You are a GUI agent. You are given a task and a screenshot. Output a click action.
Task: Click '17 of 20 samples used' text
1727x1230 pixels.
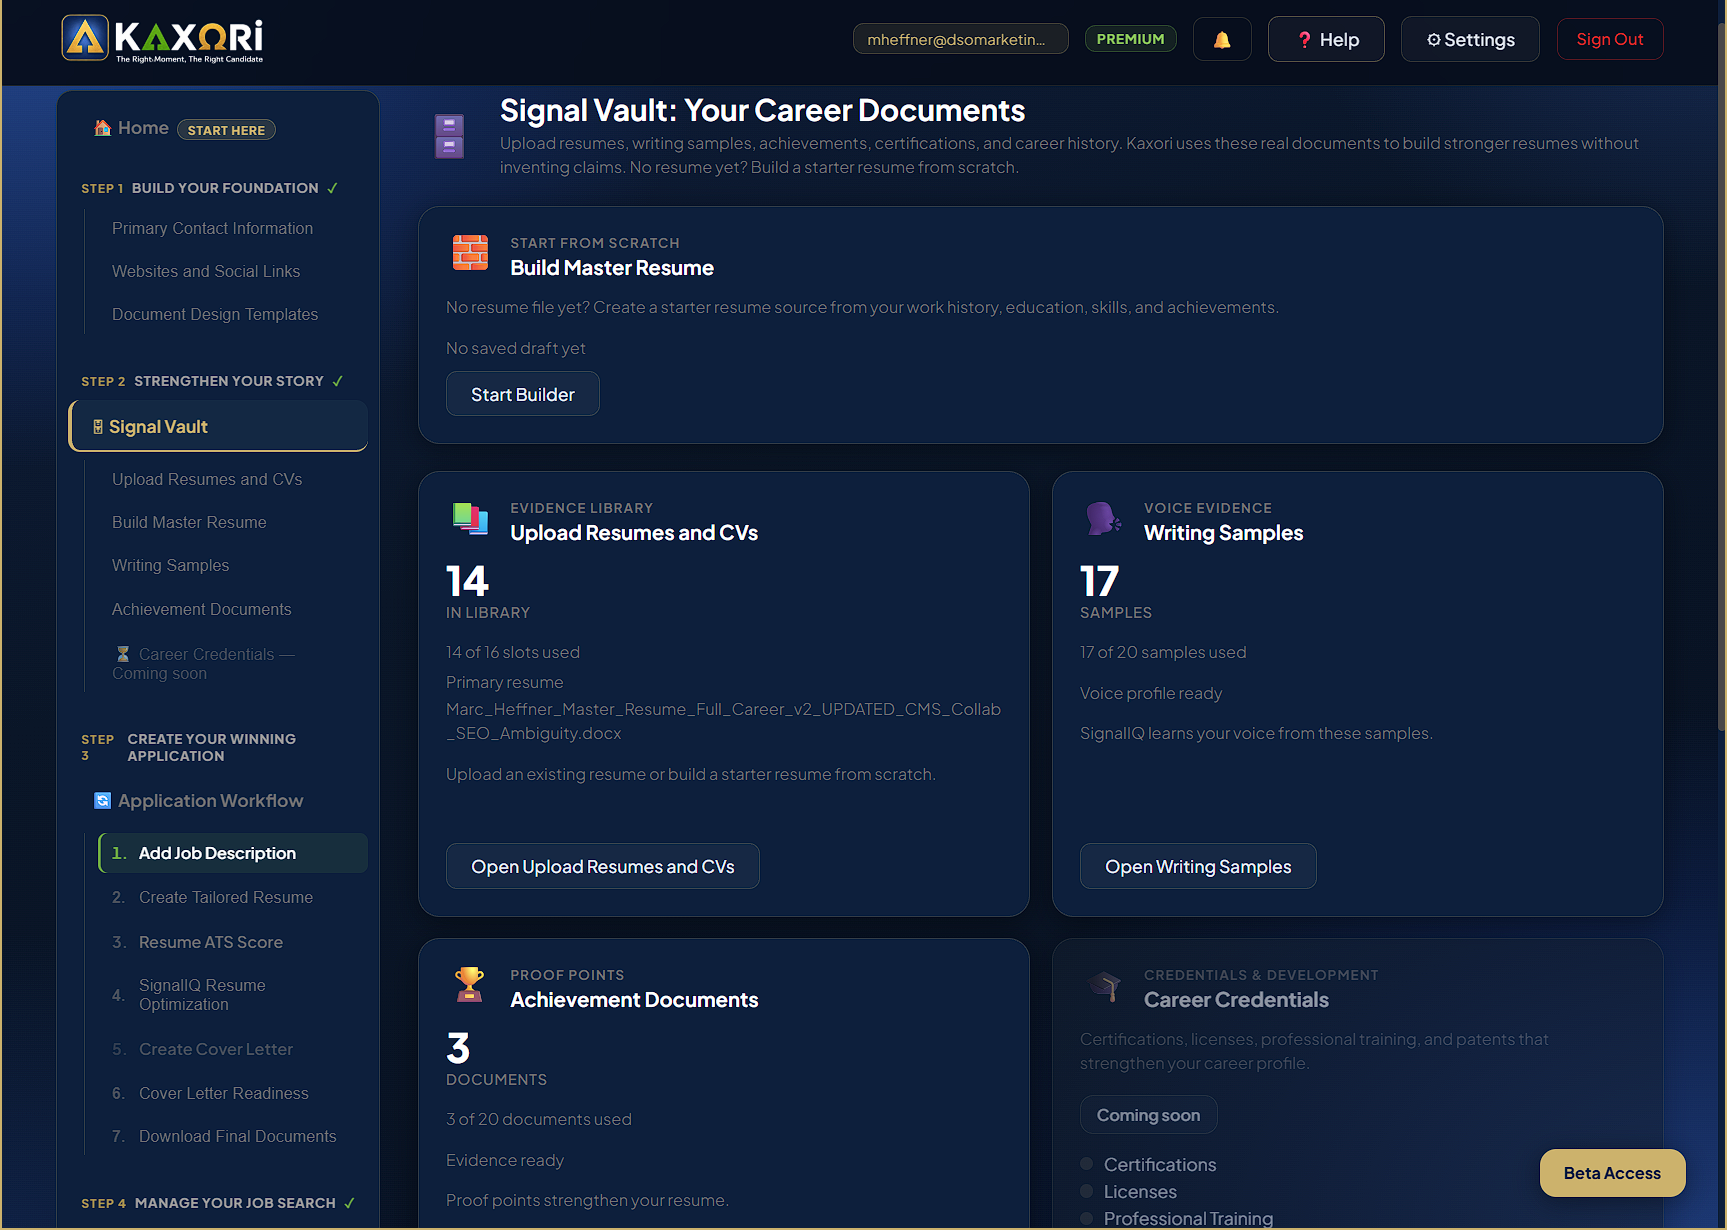(1163, 652)
